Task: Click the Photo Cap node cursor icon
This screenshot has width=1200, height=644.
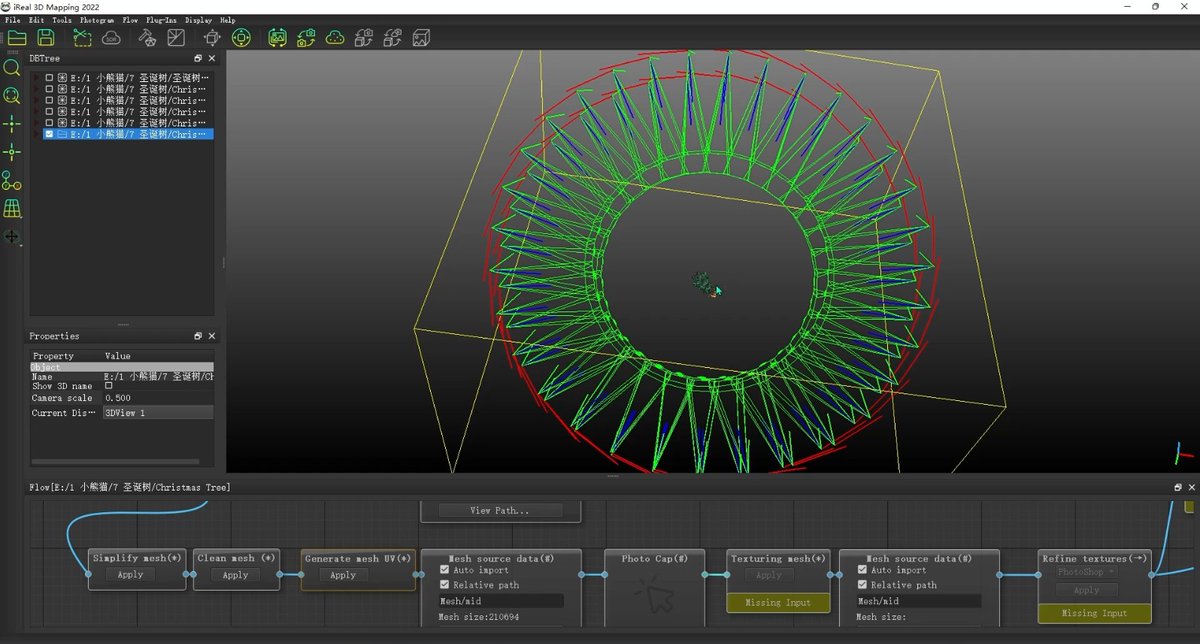Action: [655, 597]
